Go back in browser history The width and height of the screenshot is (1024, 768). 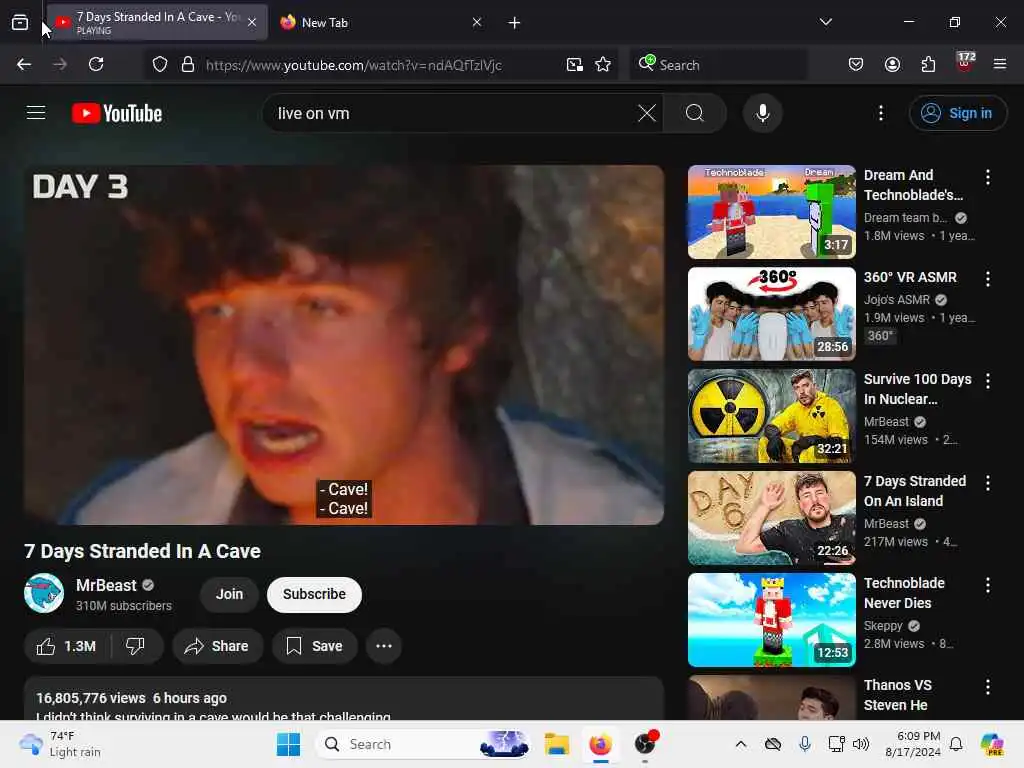tap(24, 64)
